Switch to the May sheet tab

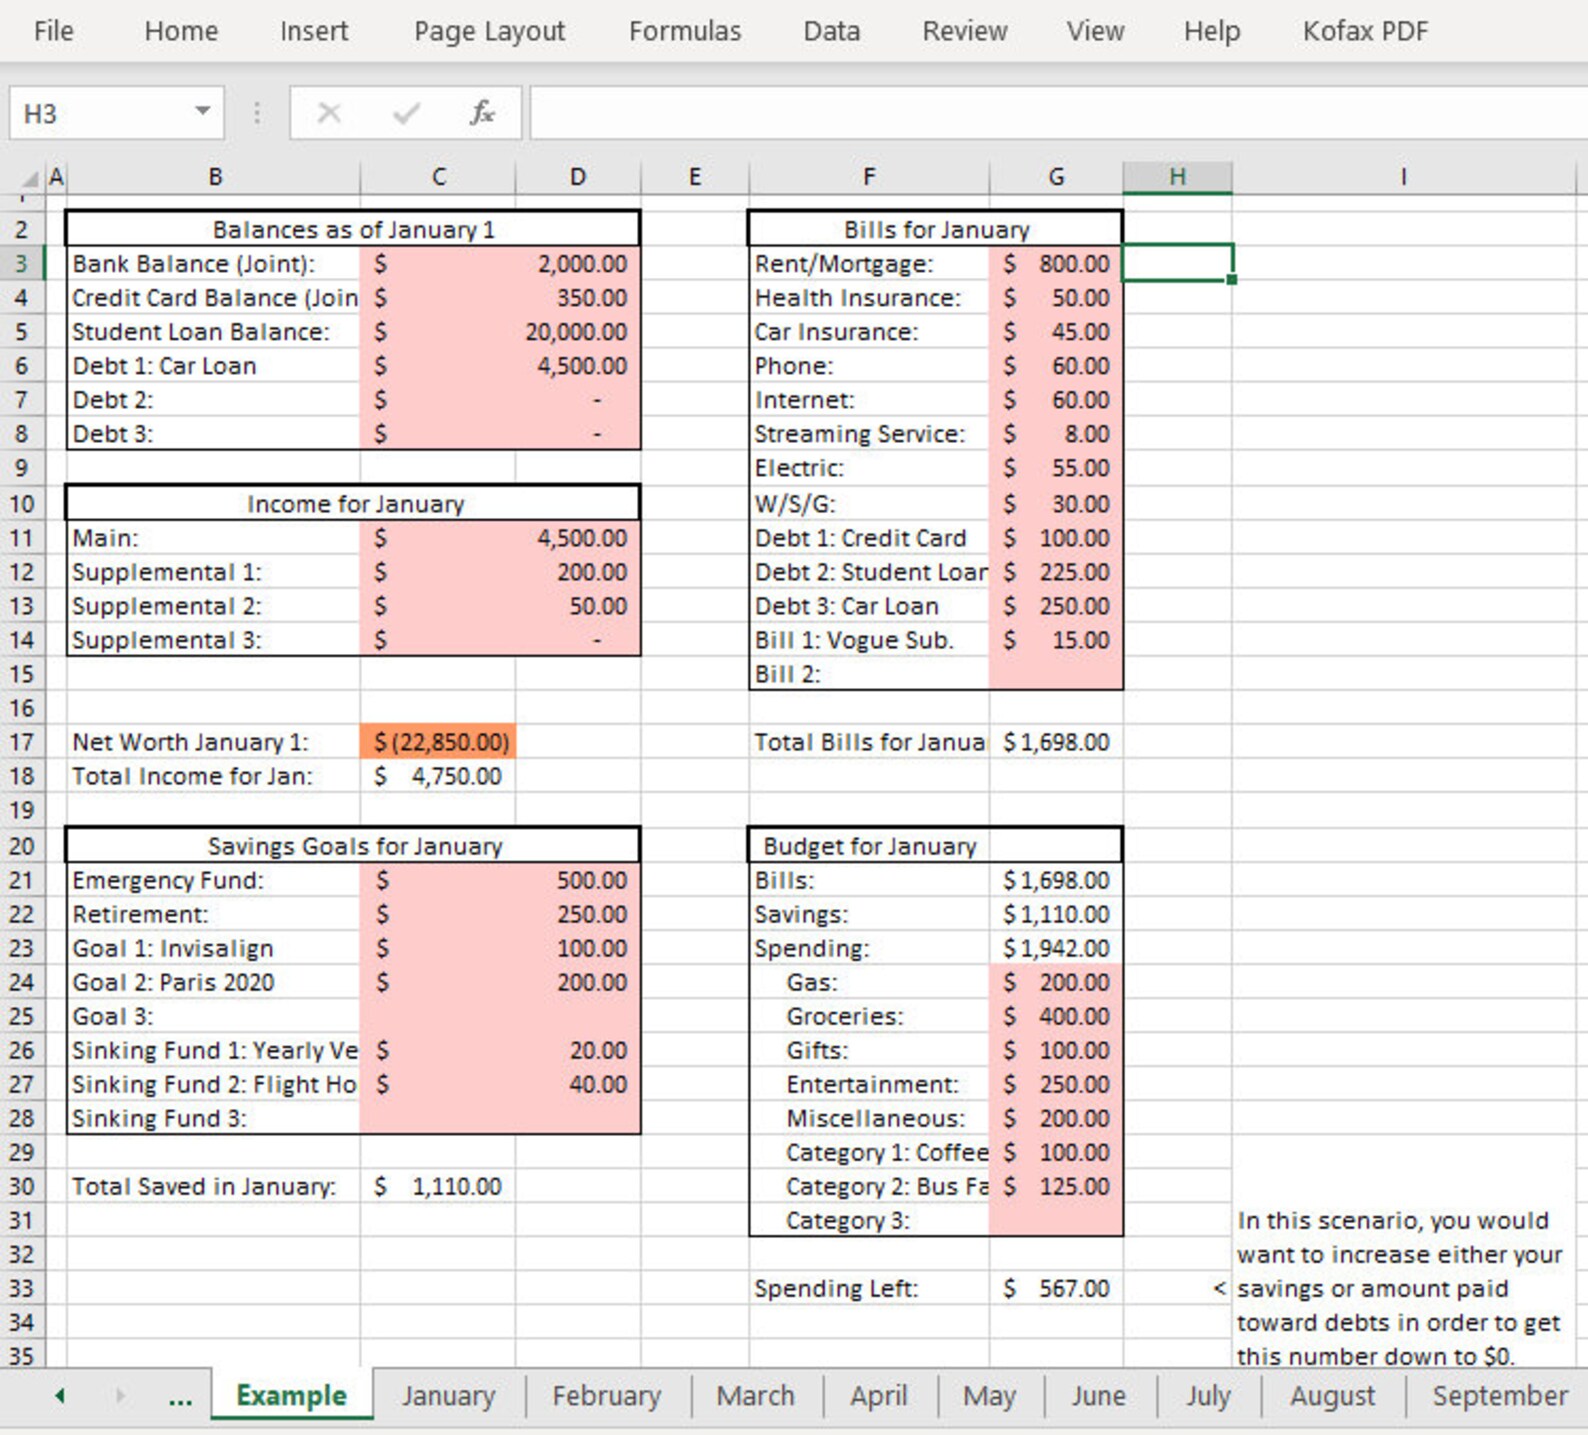990,1395
